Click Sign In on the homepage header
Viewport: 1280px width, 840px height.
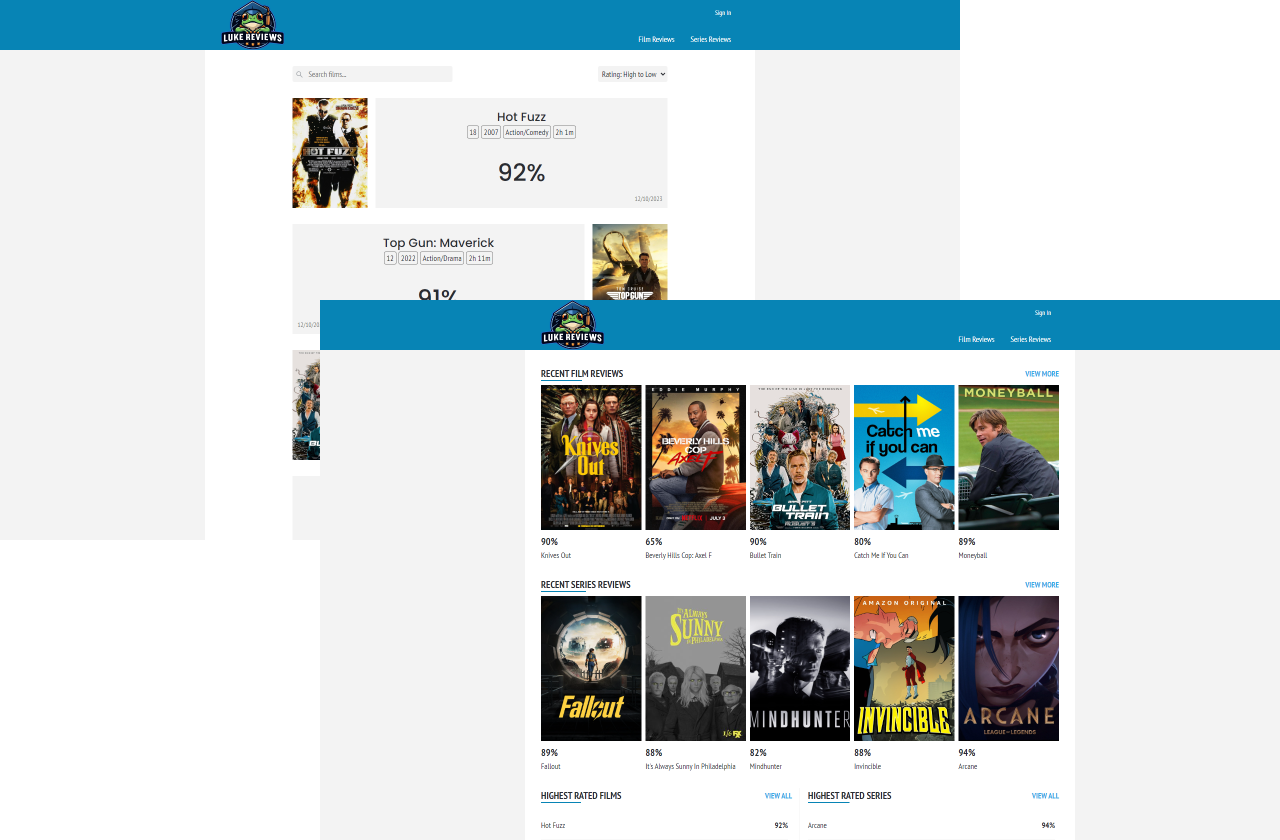[x=1043, y=312]
